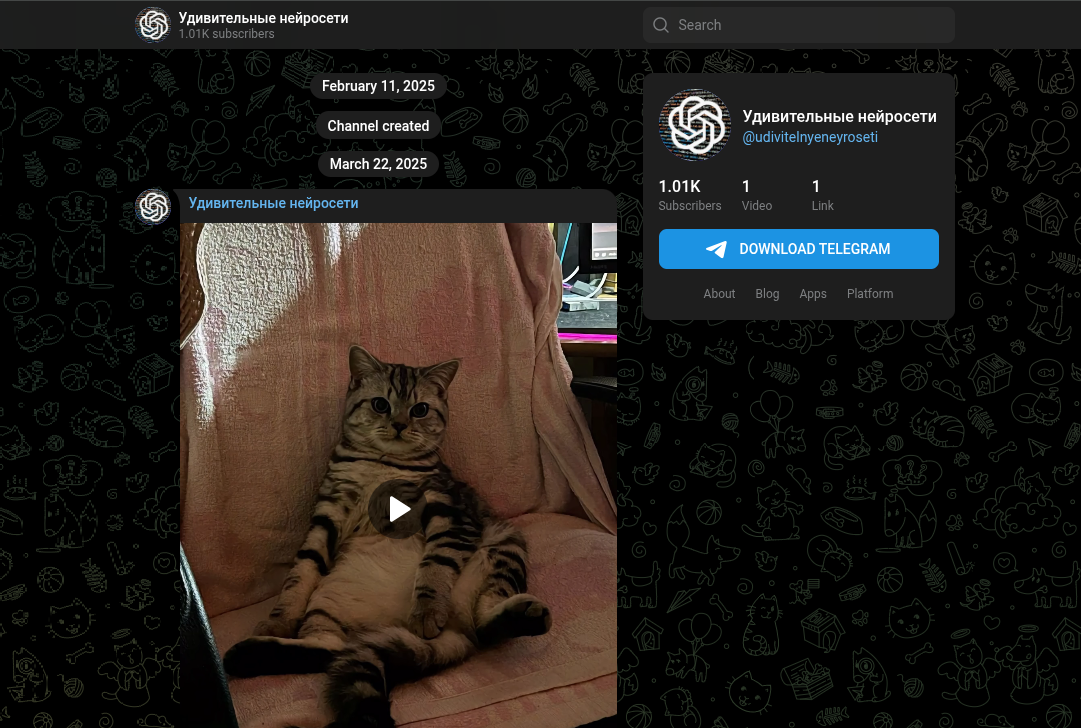Click the paper plane icon on the download button
Viewport: 1081px width, 728px height.
click(716, 249)
